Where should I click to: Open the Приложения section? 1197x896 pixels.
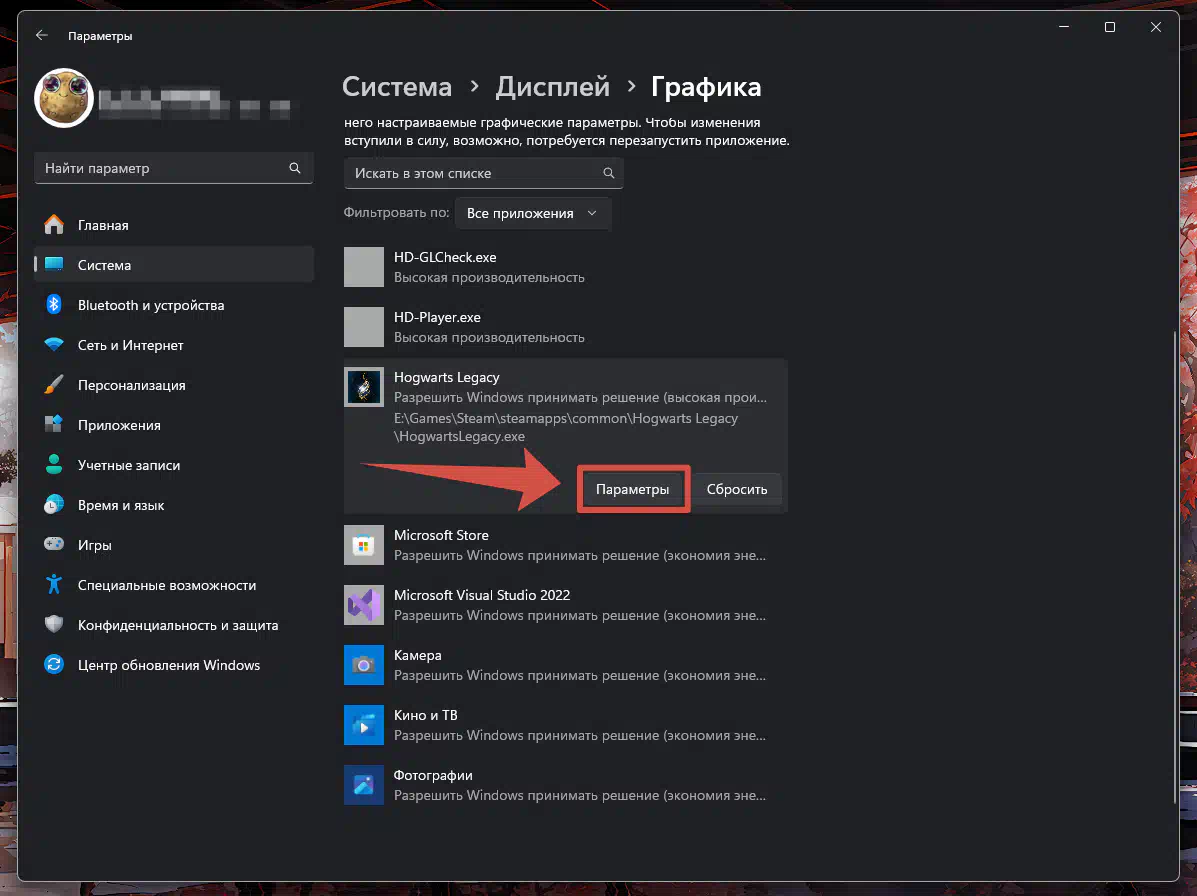coord(174,424)
